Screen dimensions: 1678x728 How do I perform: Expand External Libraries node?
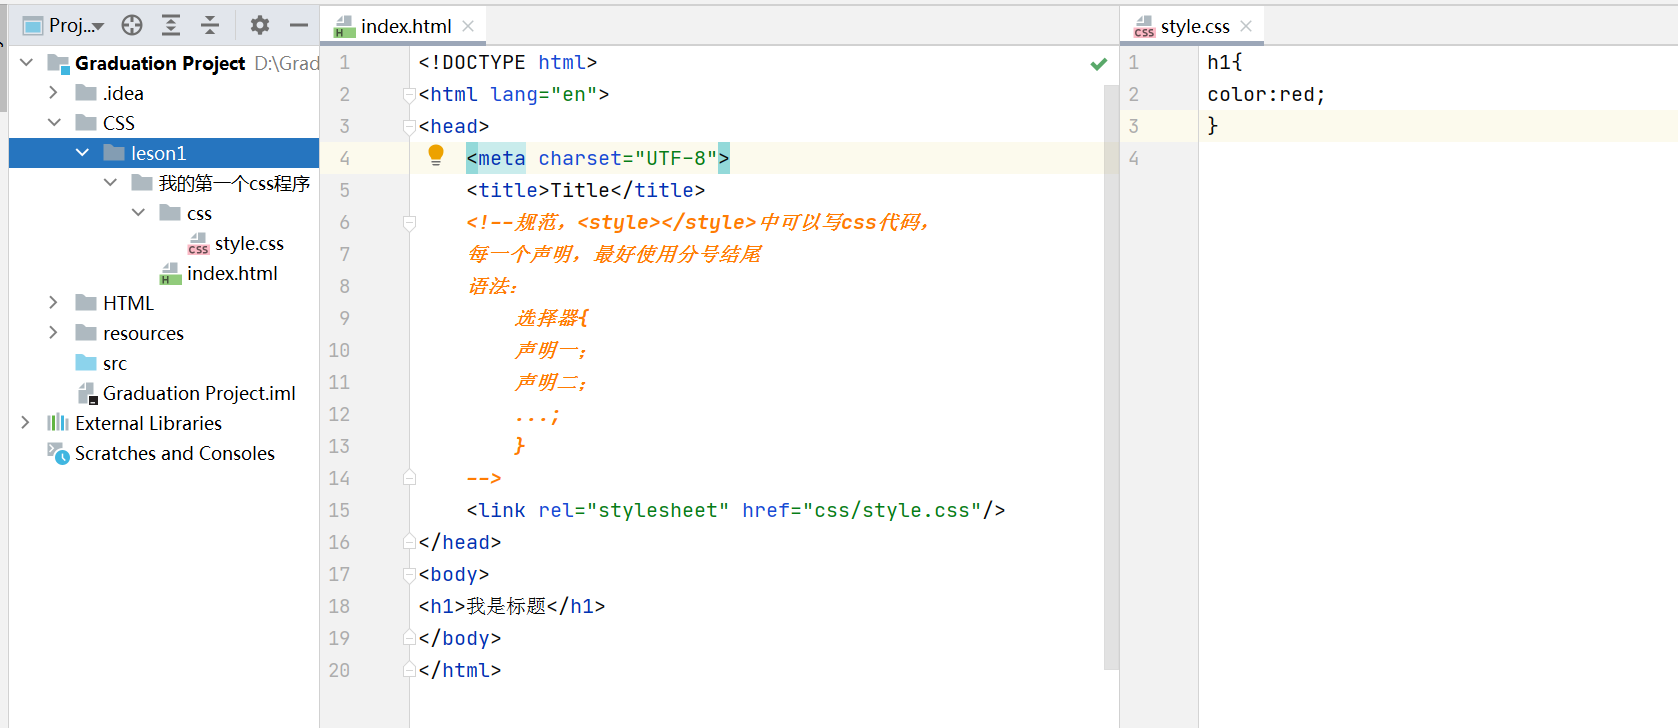[x=26, y=423]
